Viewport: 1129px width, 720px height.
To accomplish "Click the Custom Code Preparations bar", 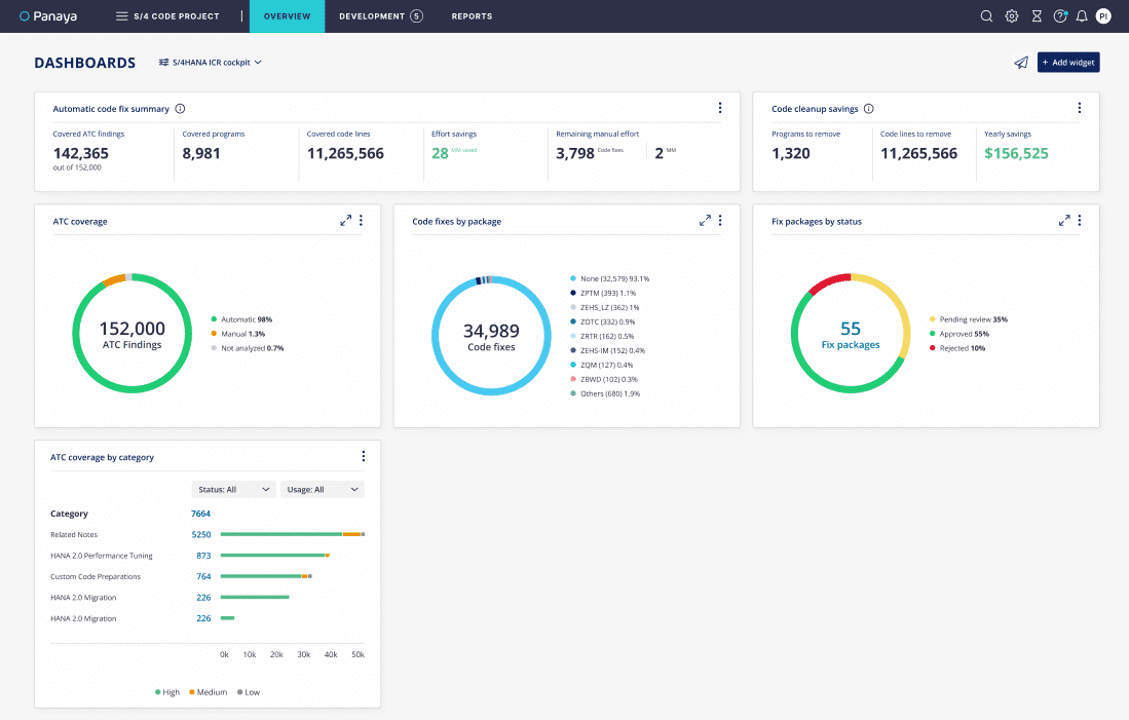I will [x=266, y=576].
